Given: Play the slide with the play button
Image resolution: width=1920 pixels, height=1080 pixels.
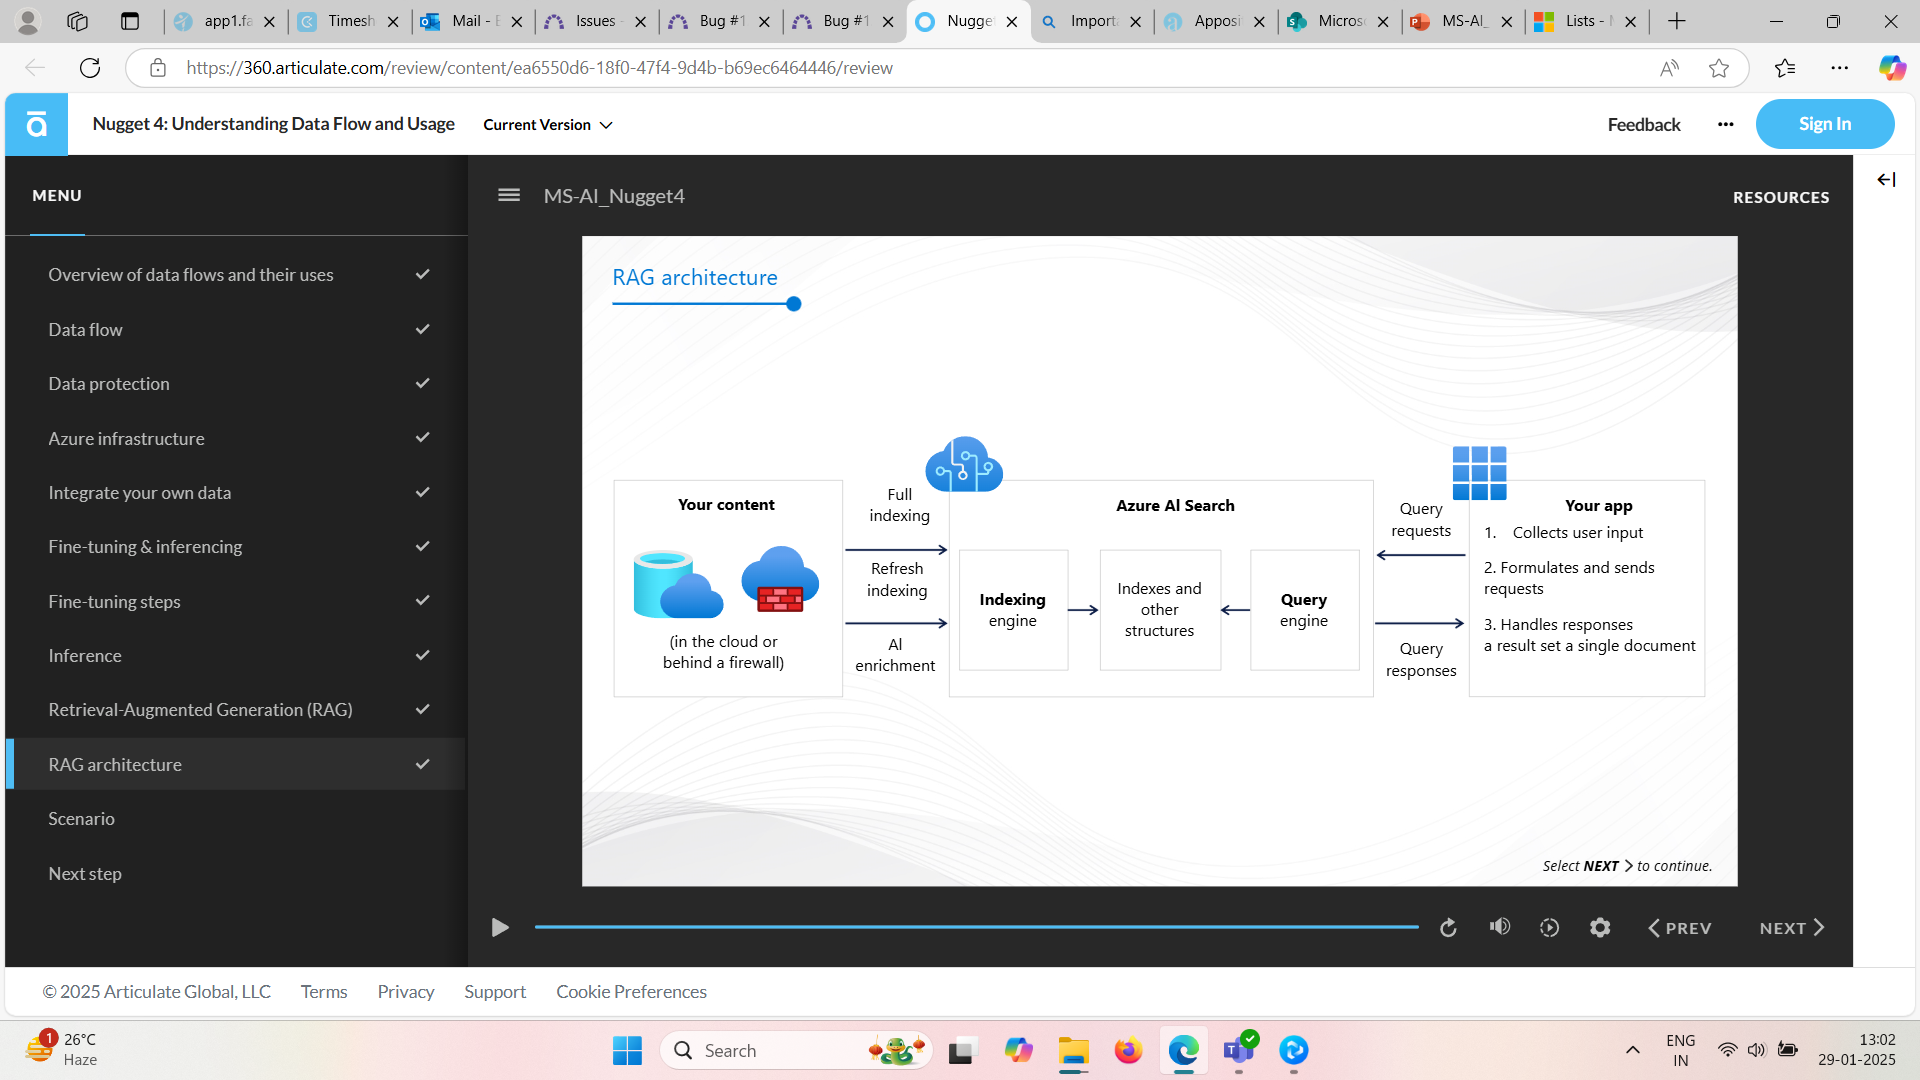Looking at the screenshot, I should click(500, 928).
